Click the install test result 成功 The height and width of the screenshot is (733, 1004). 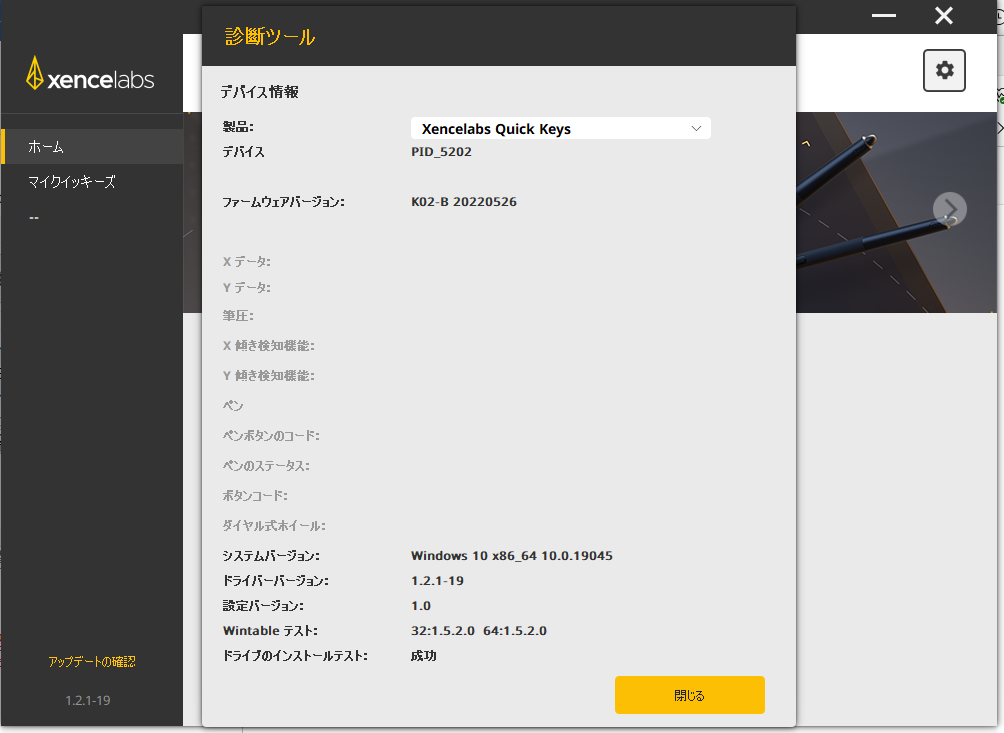tap(423, 656)
